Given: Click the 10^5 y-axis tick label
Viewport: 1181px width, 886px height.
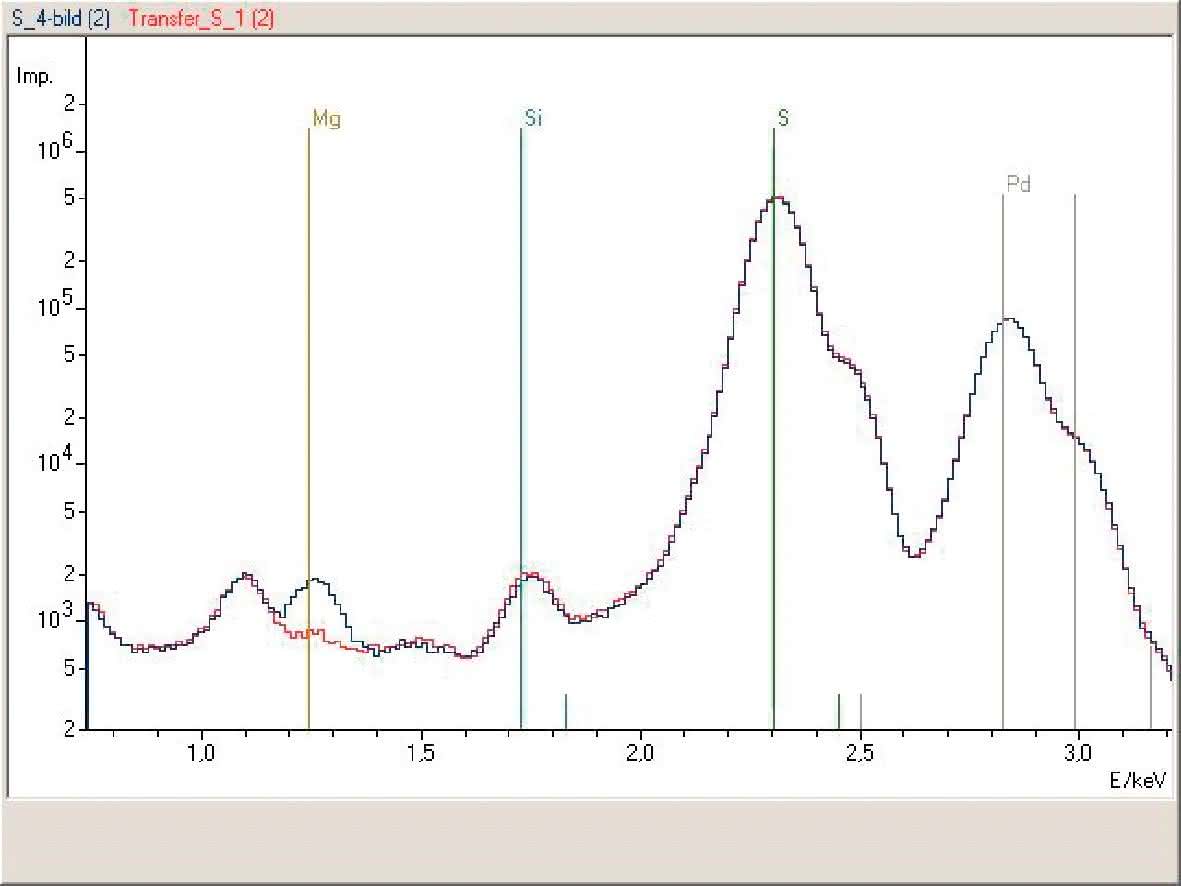Looking at the screenshot, I should tap(56, 304).
